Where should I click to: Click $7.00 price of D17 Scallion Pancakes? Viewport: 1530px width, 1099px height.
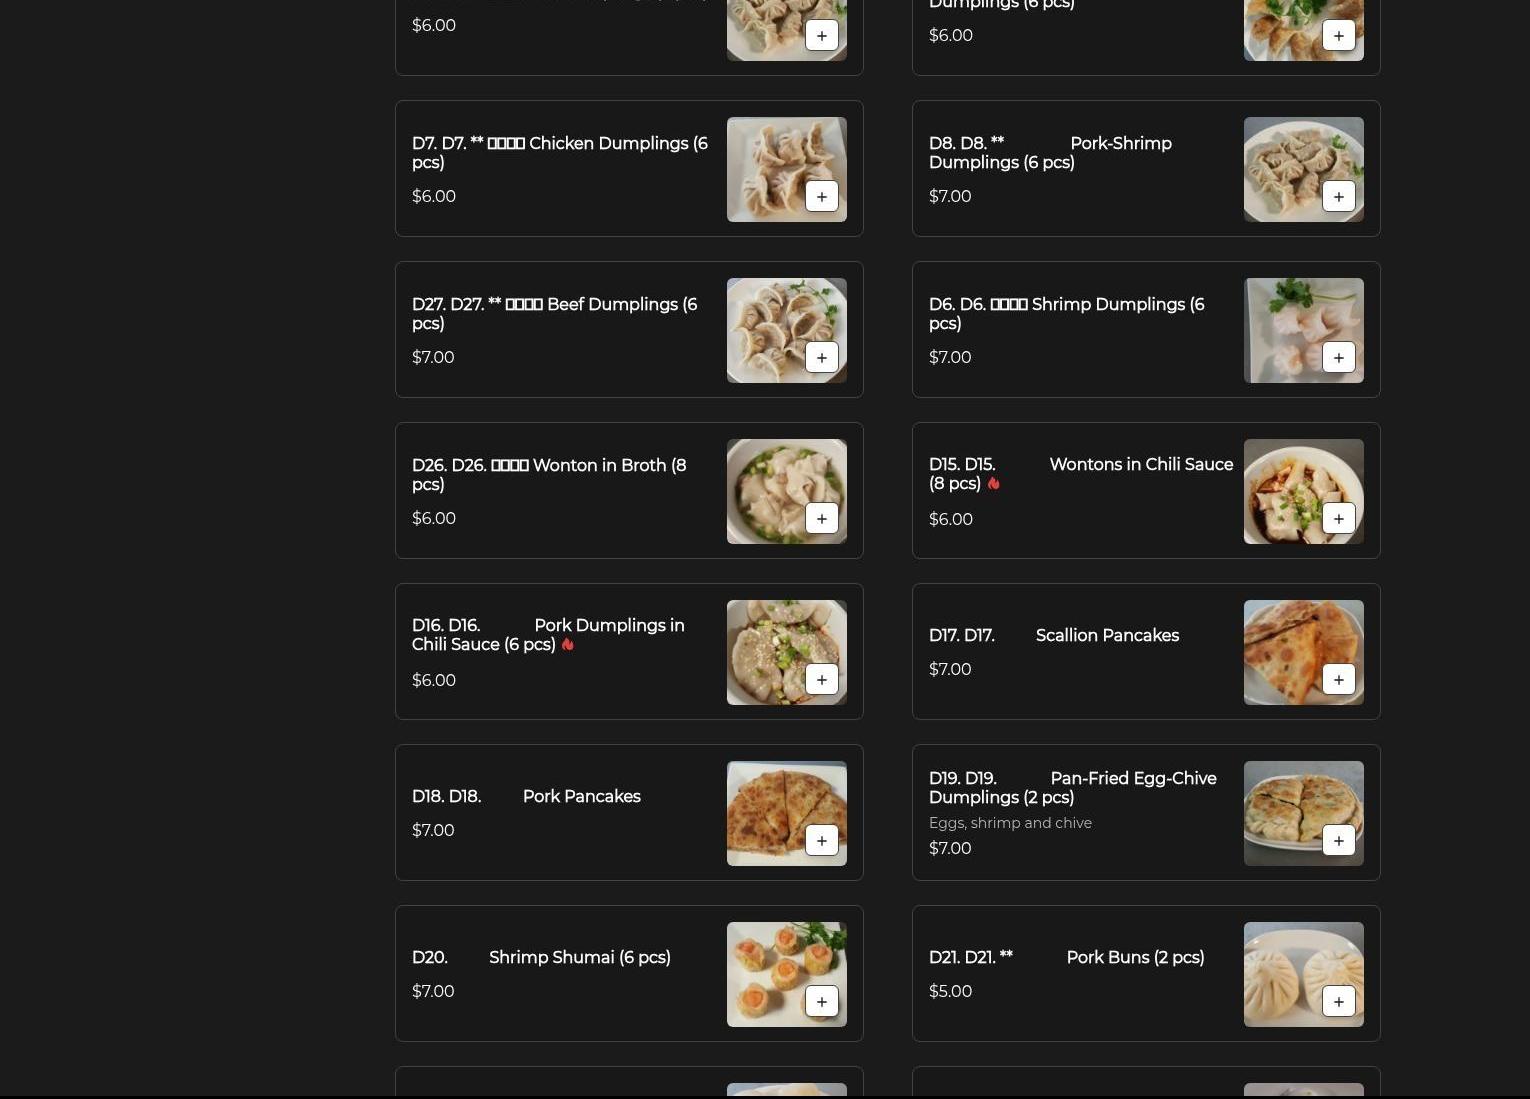point(950,670)
